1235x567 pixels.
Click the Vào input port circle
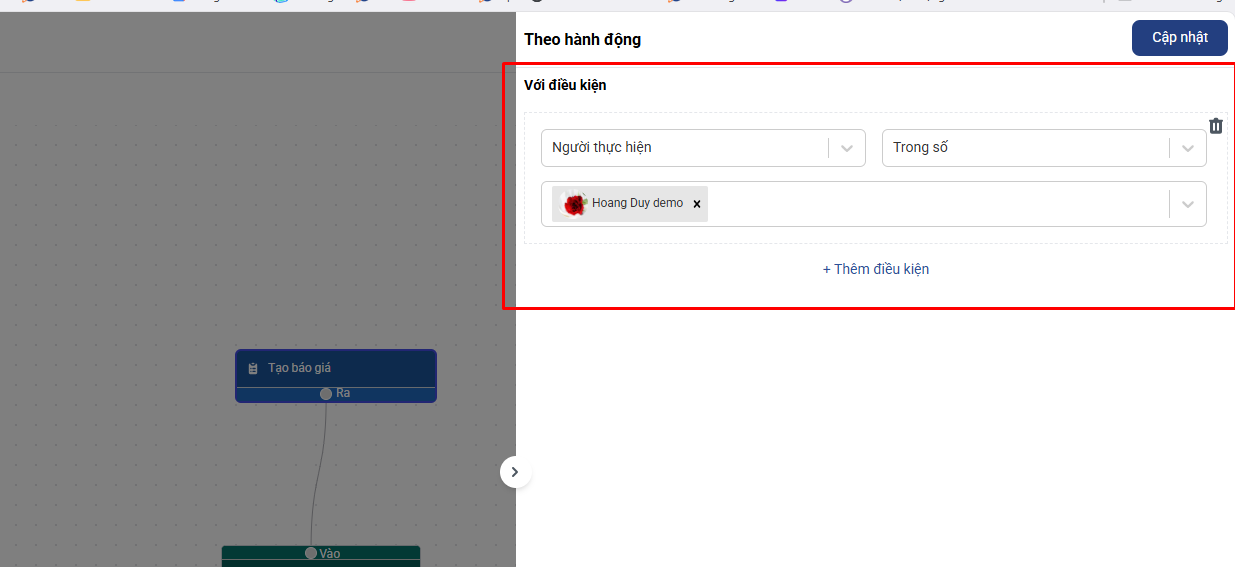(311, 553)
